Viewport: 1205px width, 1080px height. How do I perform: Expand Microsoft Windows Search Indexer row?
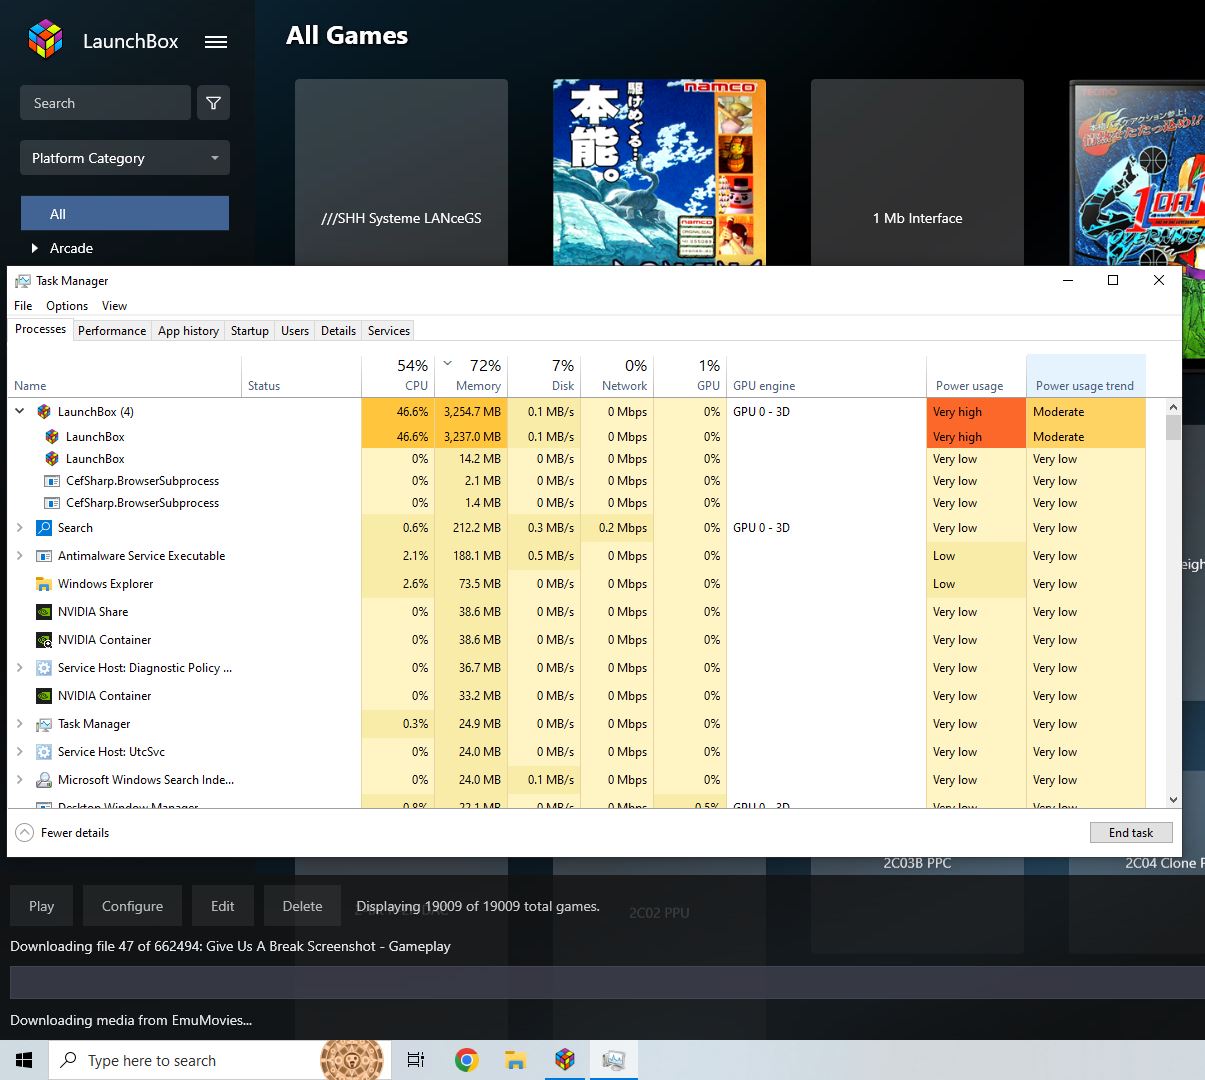(19, 779)
